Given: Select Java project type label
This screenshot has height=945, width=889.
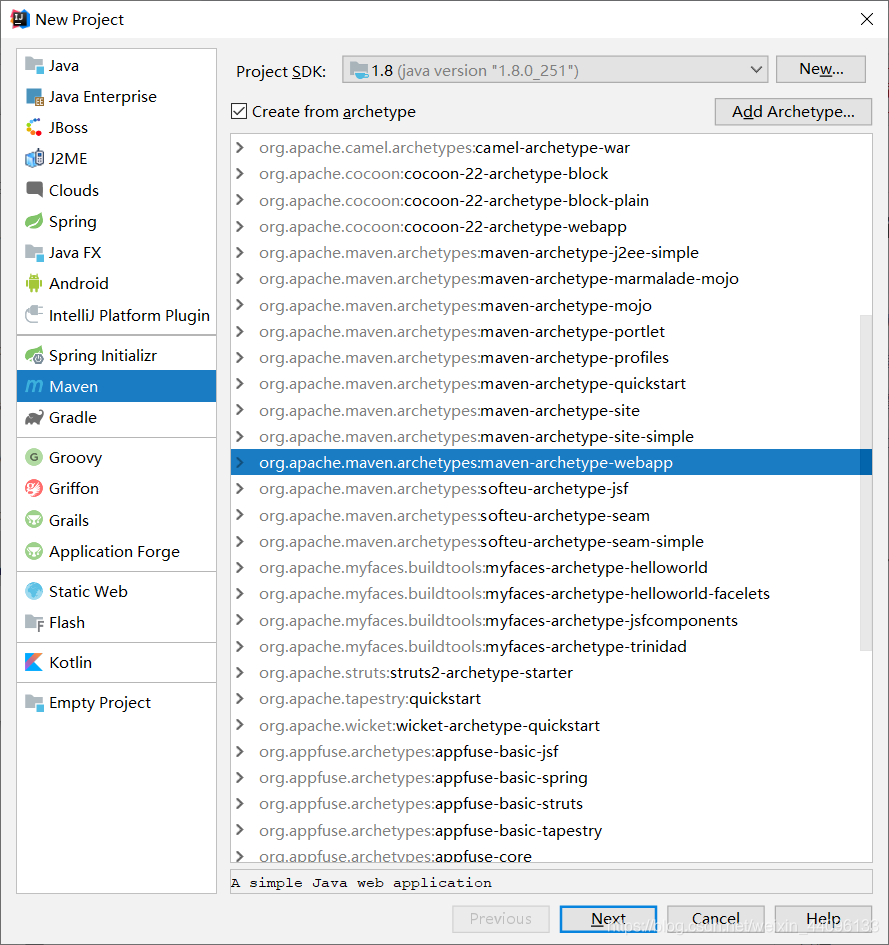Looking at the screenshot, I should point(64,66).
